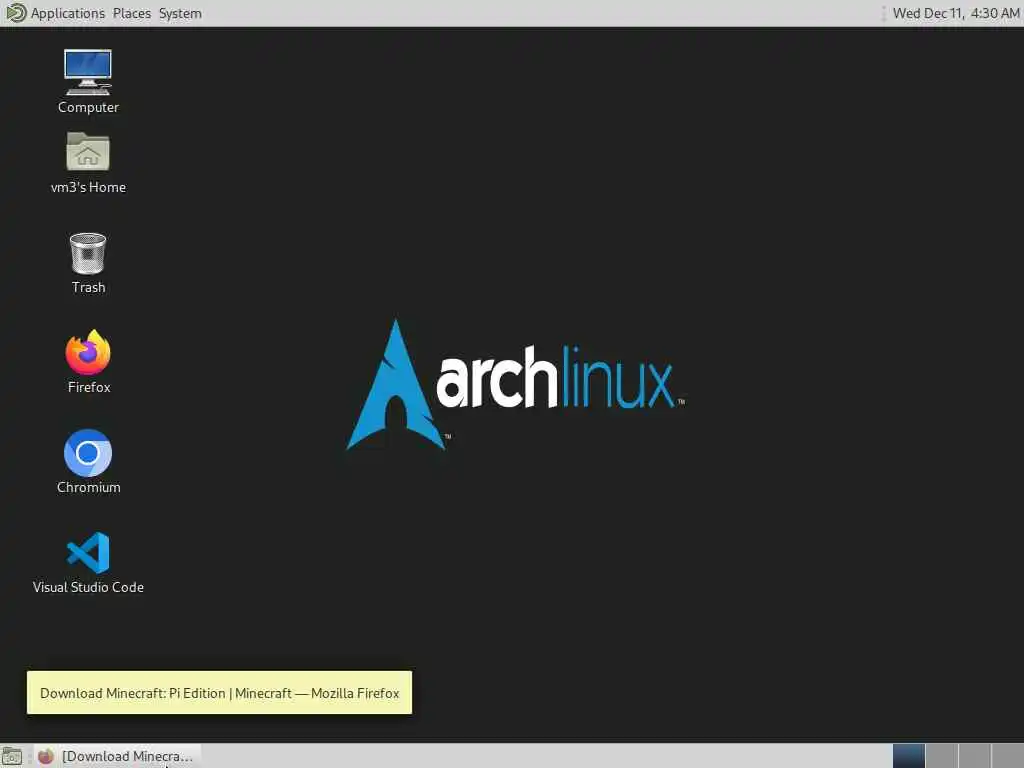Select the active first workspace in switcher
Screen dimensions: 1024x768
click(909, 756)
